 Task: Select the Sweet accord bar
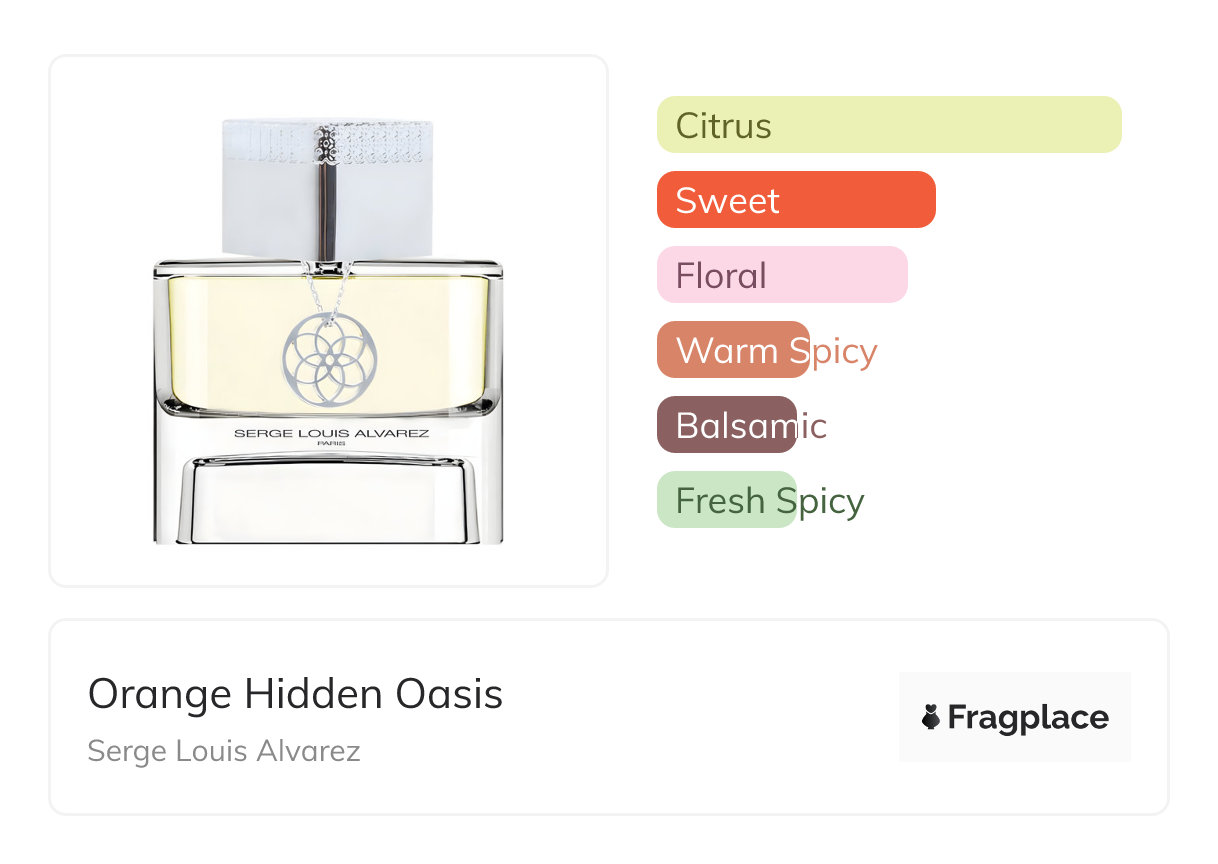coord(796,200)
